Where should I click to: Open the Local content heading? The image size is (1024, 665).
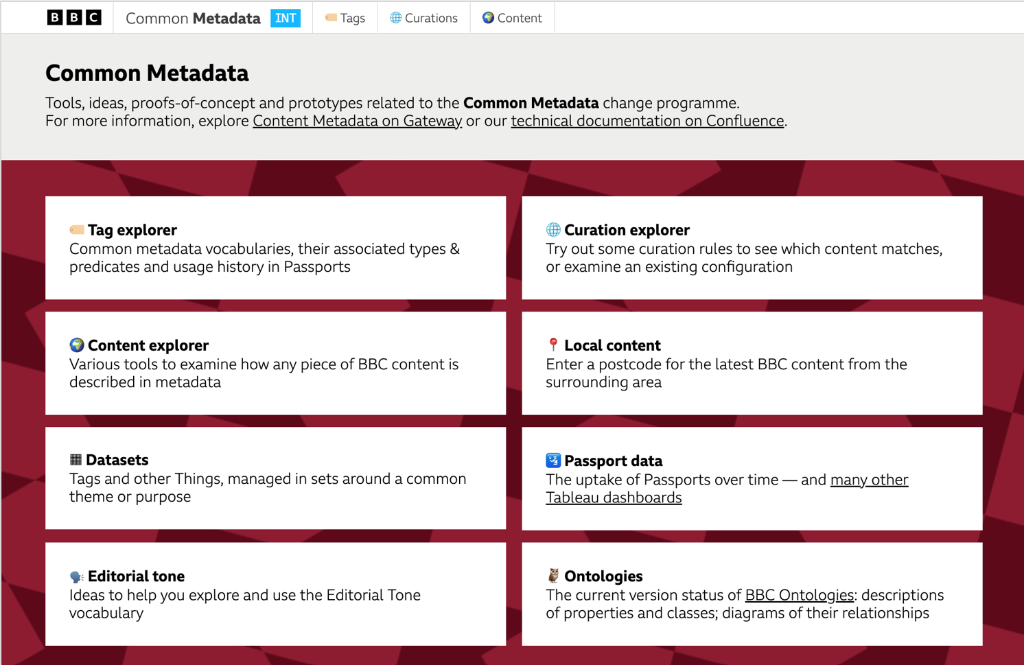613,345
